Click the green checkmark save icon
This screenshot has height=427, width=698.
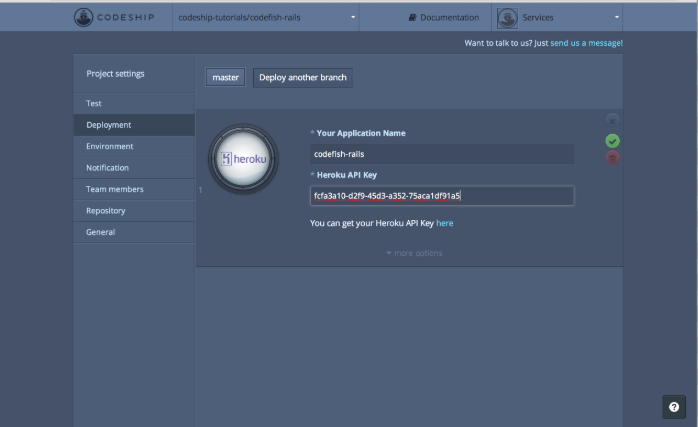coord(613,141)
